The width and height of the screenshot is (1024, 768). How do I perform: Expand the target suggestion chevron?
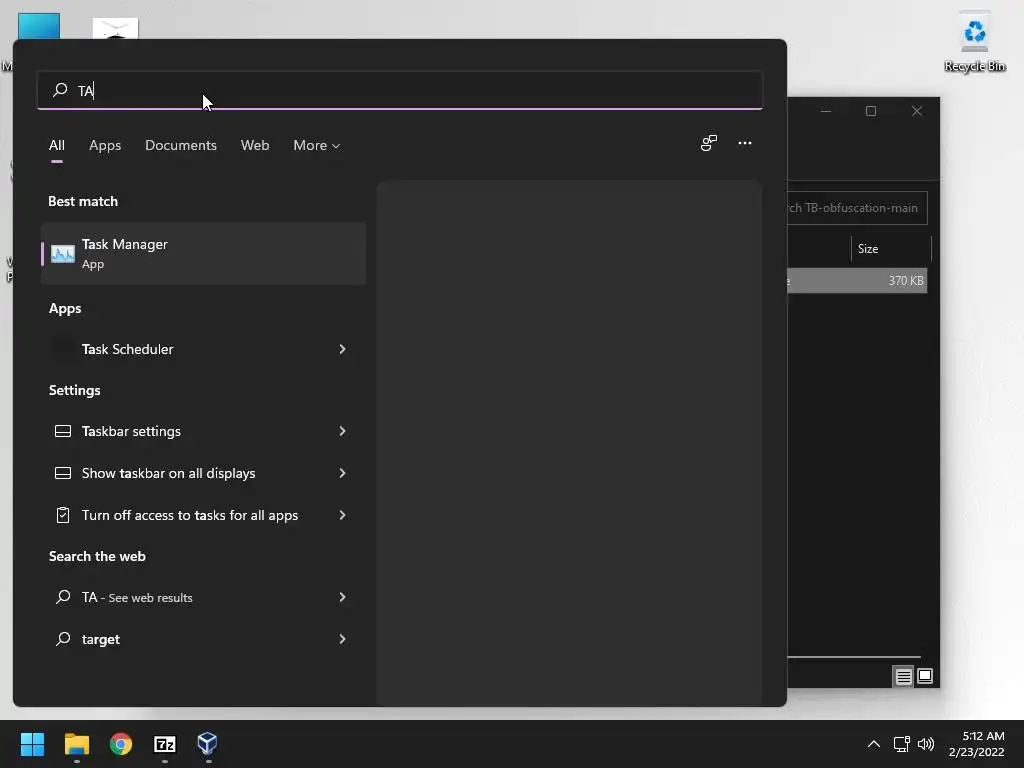342,639
